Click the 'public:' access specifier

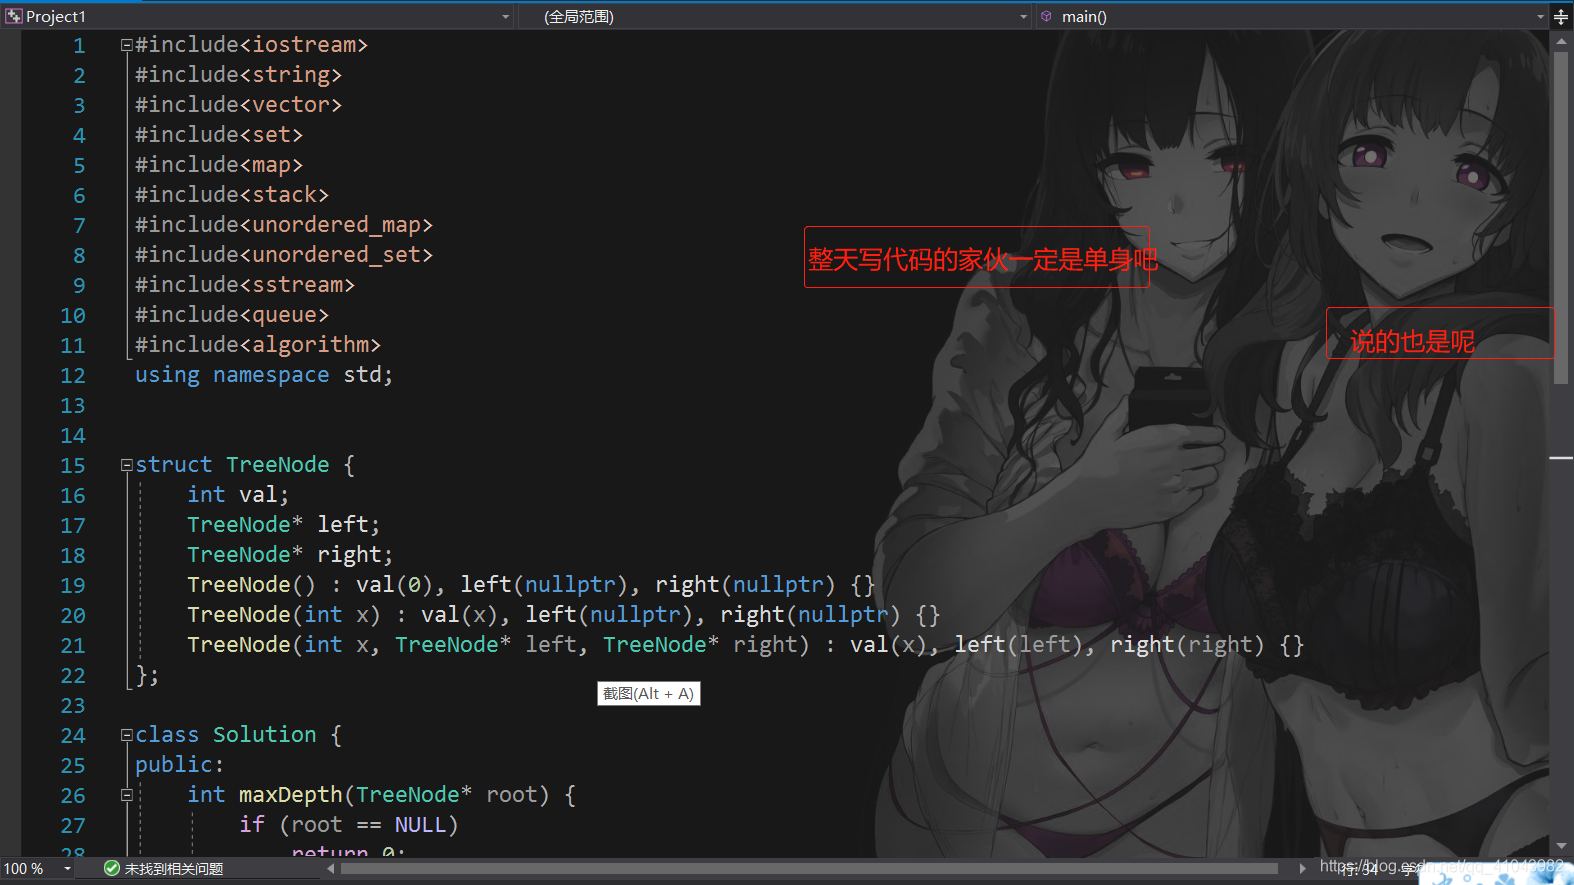coord(180,765)
